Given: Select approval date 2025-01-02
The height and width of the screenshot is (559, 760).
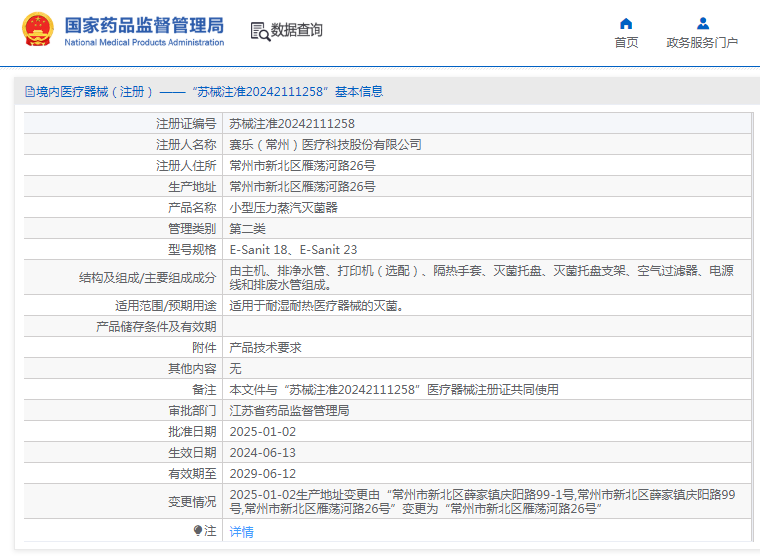Looking at the screenshot, I should (263, 432).
